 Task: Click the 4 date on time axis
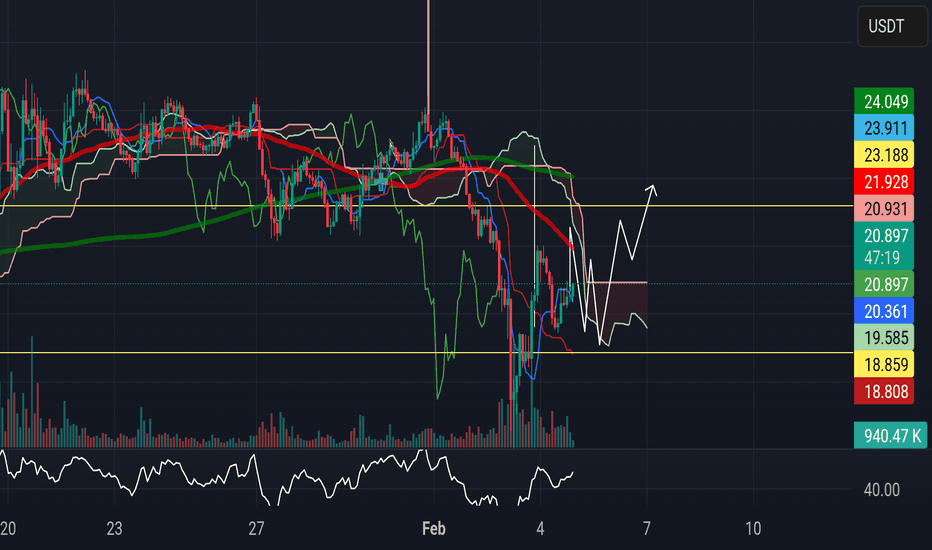(540, 528)
